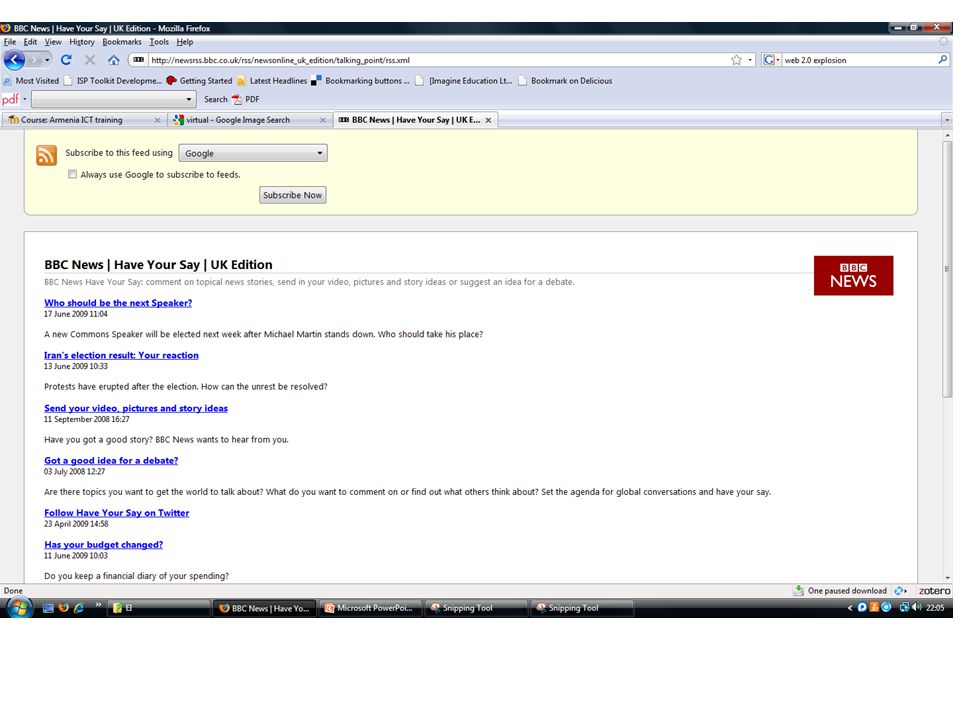Image resolution: width=960 pixels, height=720 pixels.
Task: Go back using the Back arrow
Action: click(x=14, y=60)
